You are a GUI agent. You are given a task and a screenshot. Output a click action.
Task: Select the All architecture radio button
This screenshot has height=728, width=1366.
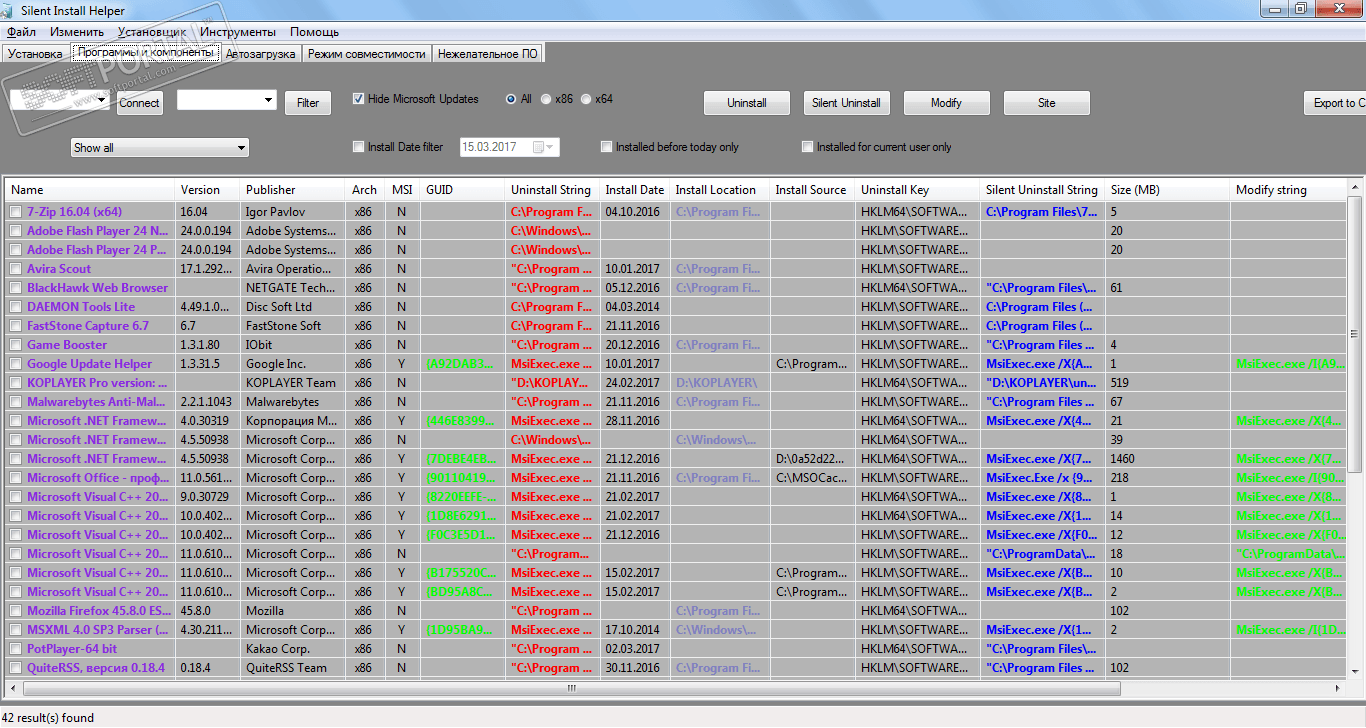[x=512, y=99]
